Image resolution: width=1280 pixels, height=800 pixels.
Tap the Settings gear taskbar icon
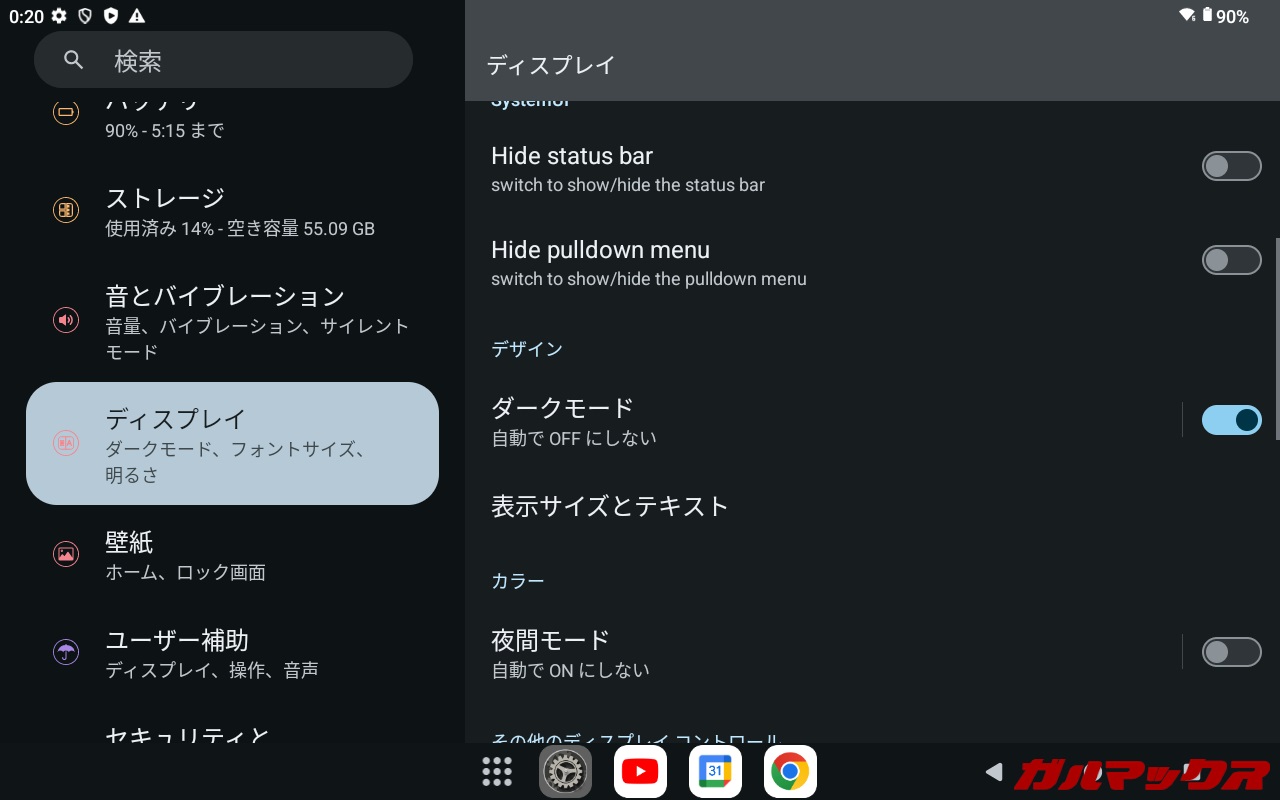[x=566, y=771]
